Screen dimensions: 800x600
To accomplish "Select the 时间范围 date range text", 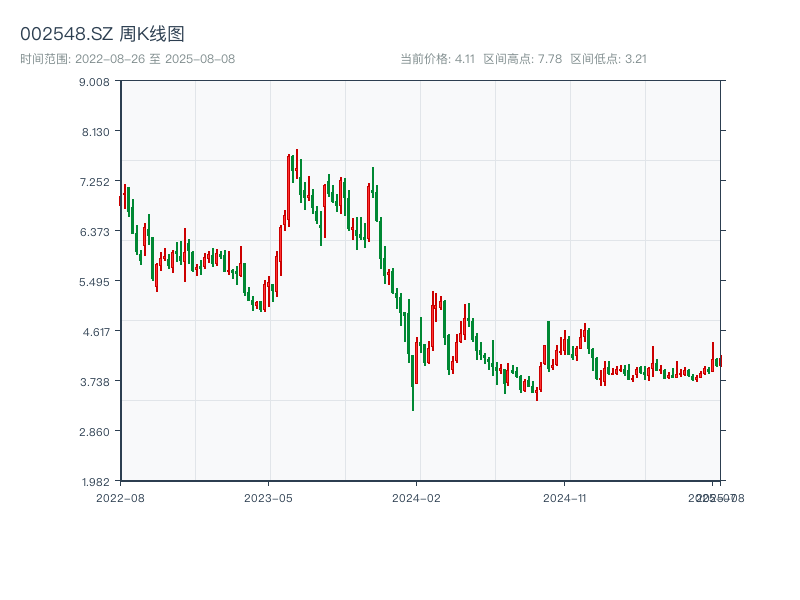I will tap(127, 59).
